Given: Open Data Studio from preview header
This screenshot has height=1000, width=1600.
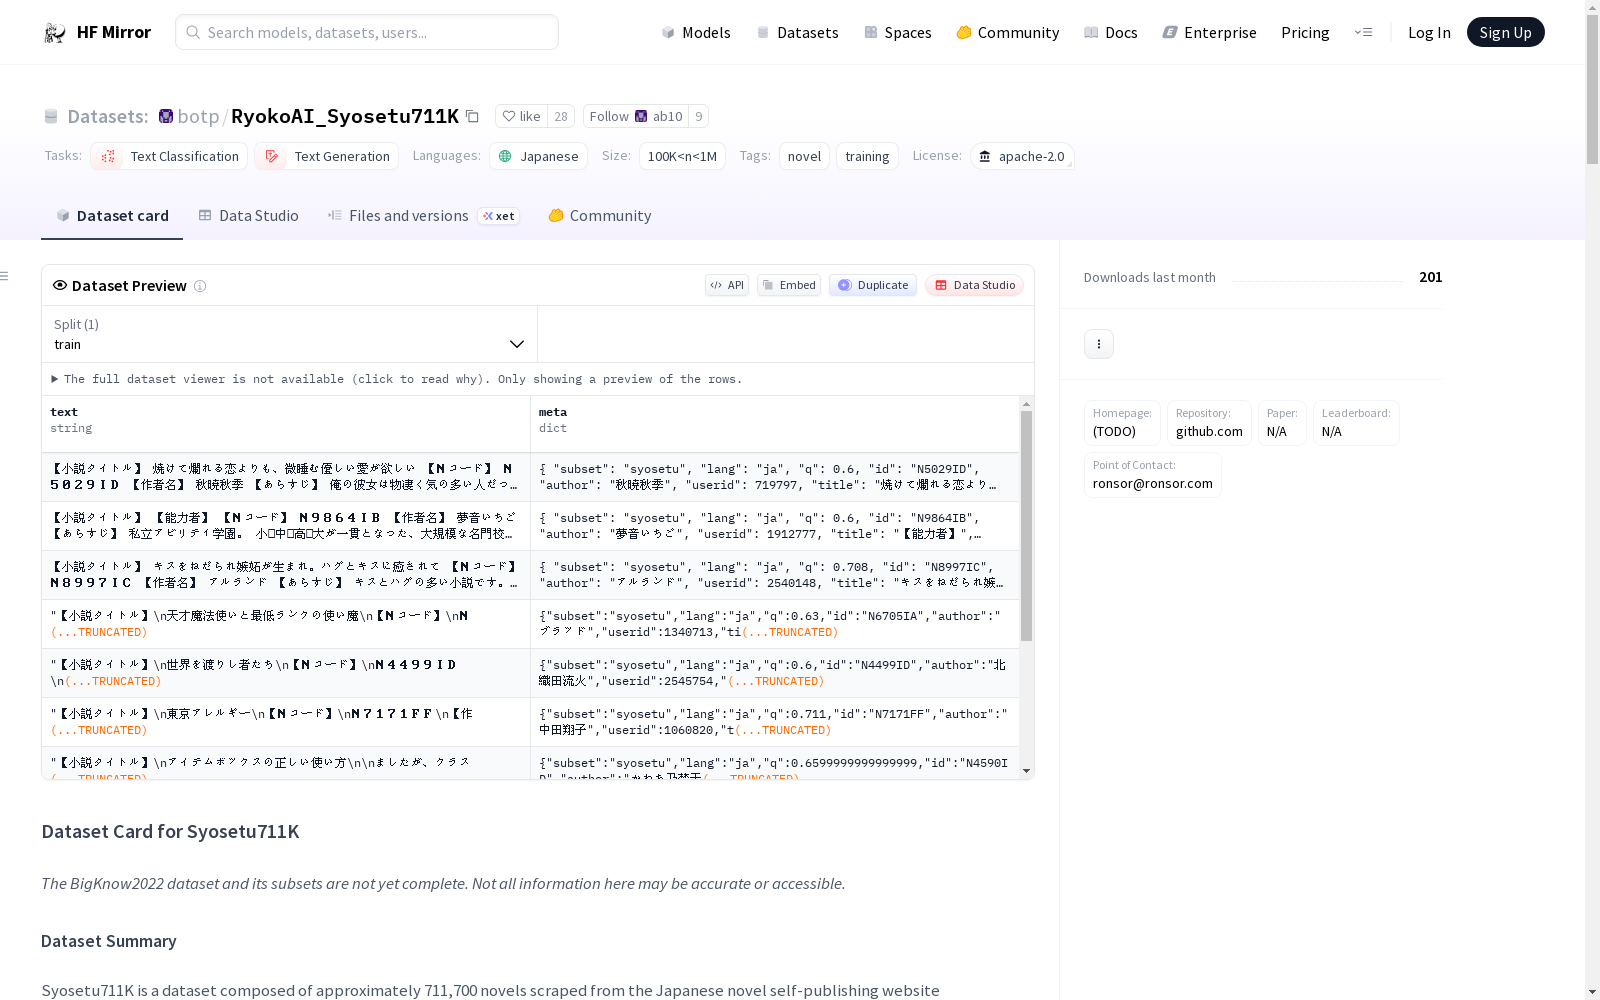Looking at the screenshot, I should [x=975, y=285].
